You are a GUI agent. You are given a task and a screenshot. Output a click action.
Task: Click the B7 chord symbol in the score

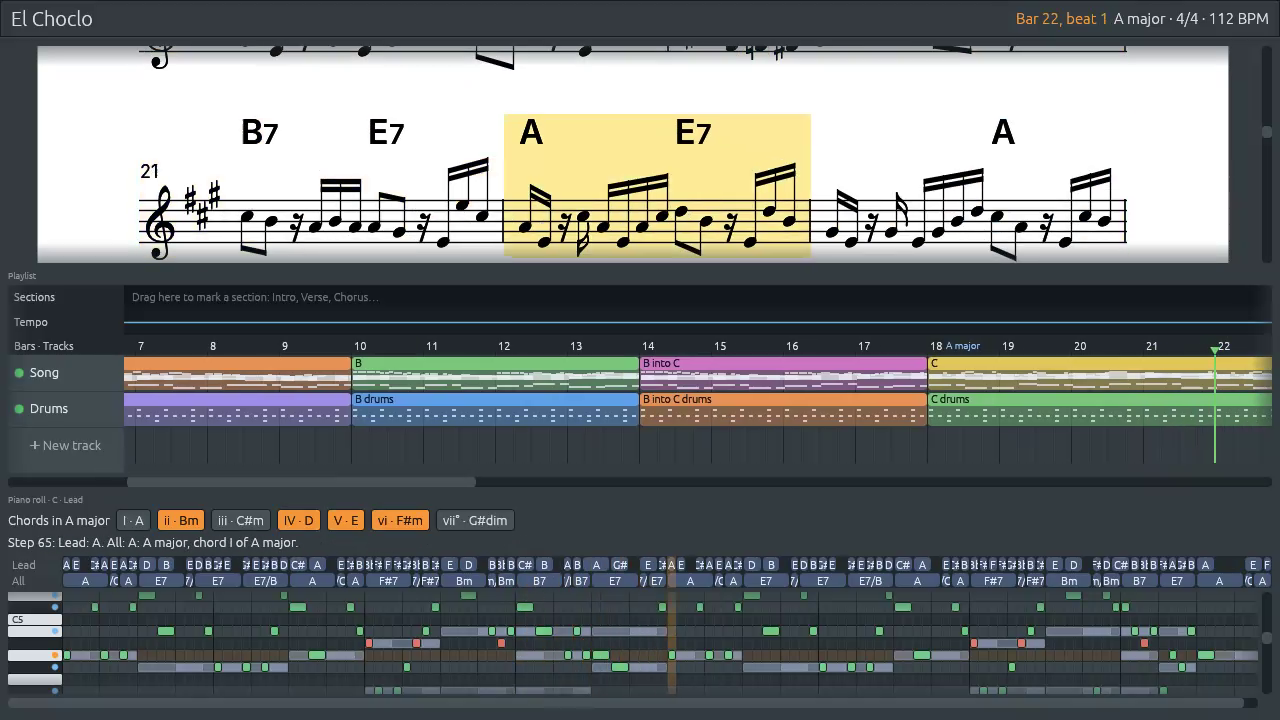pyautogui.click(x=259, y=132)
